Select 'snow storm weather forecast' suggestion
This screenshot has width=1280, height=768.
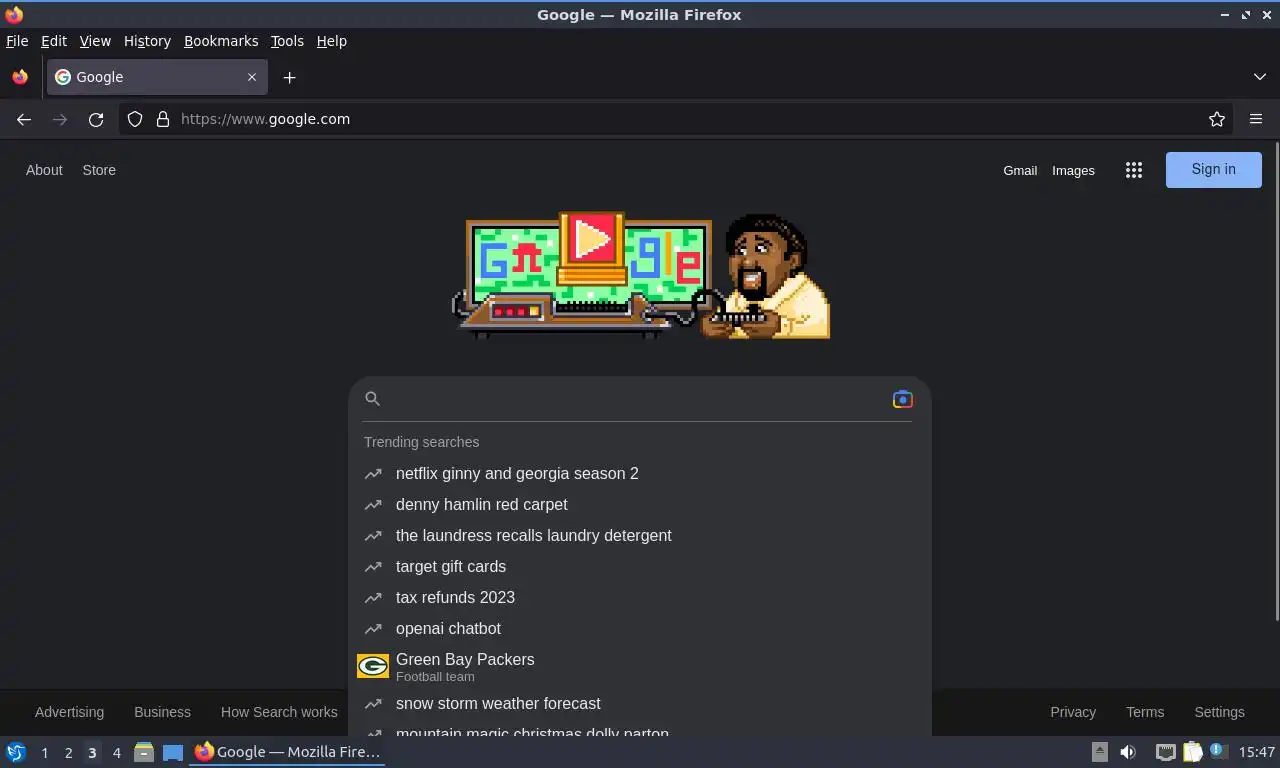pyautogui.click(x=640, y=704)
